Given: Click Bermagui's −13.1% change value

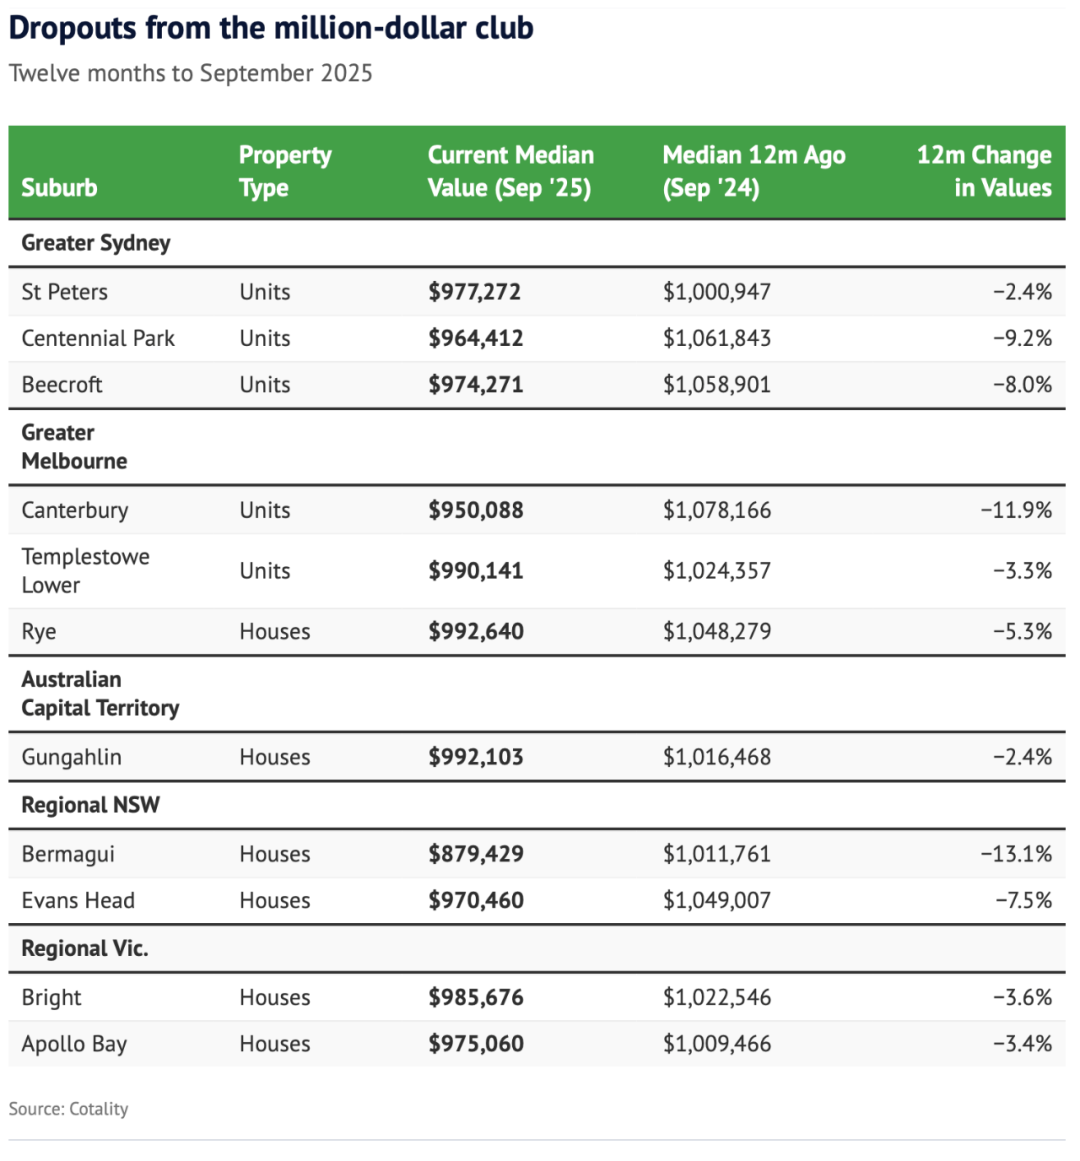Looking at the screenshot, I should coord(1016,854).
